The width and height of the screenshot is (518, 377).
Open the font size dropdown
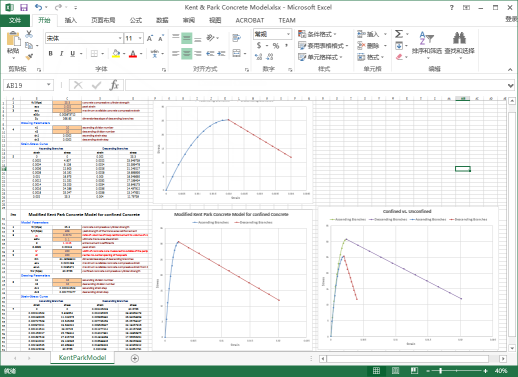140,38
